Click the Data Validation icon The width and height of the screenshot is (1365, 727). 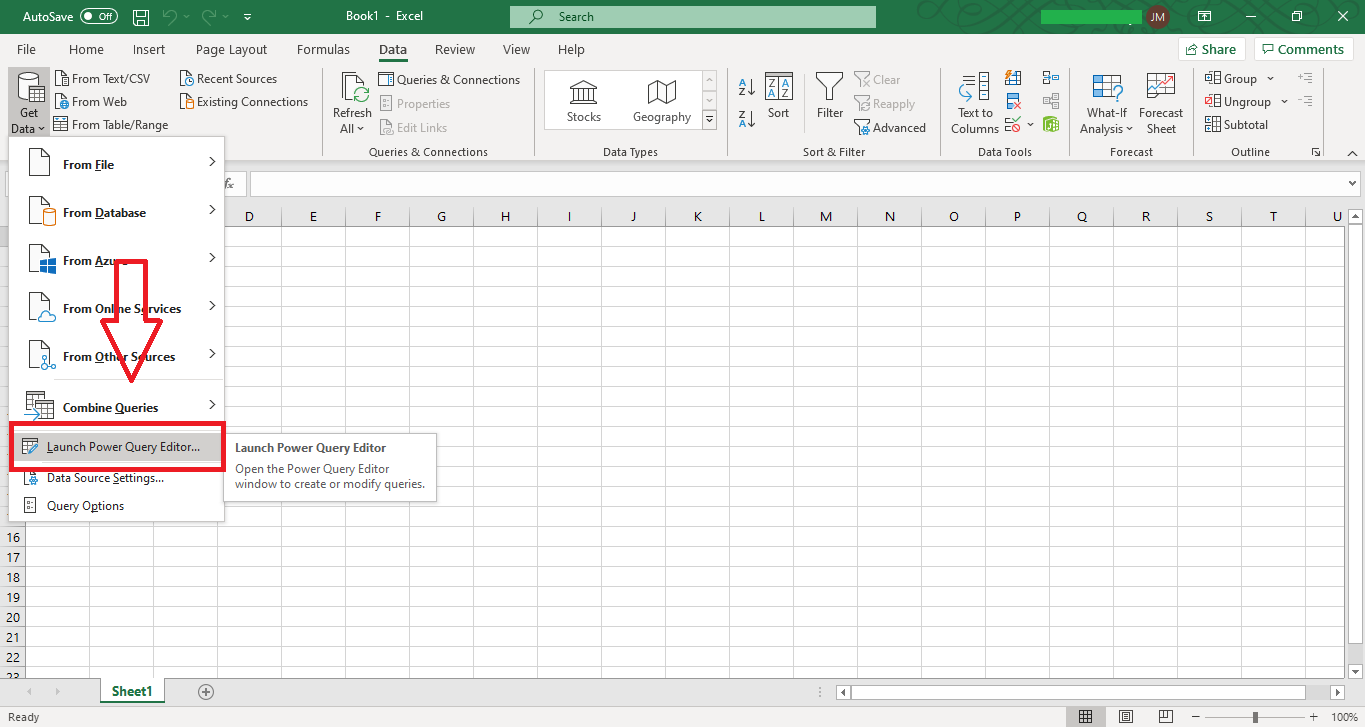1014,125
